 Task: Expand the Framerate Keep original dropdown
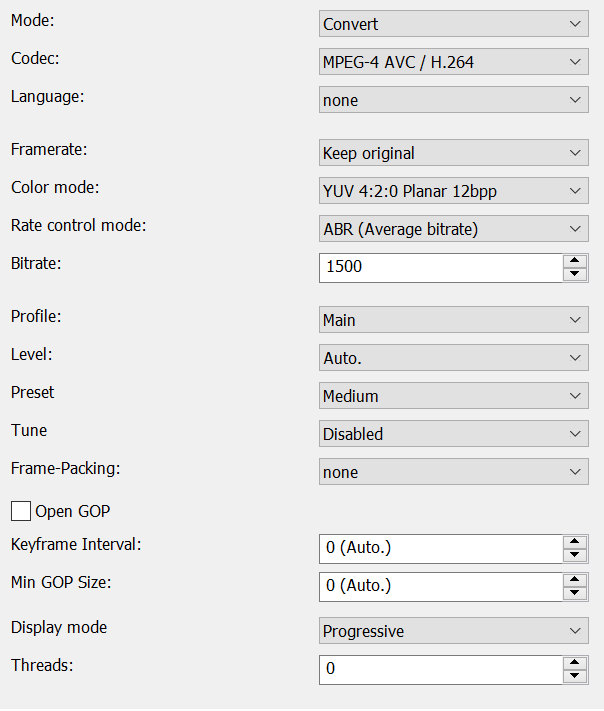(x=453, y=153)
